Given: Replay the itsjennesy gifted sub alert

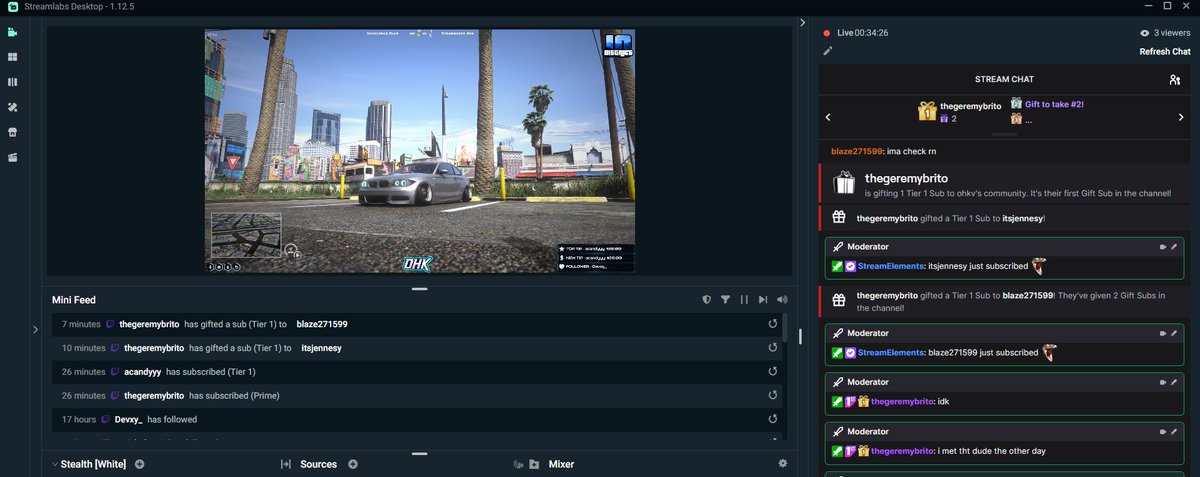Looking at the screenshot, I should pos(772,348).
